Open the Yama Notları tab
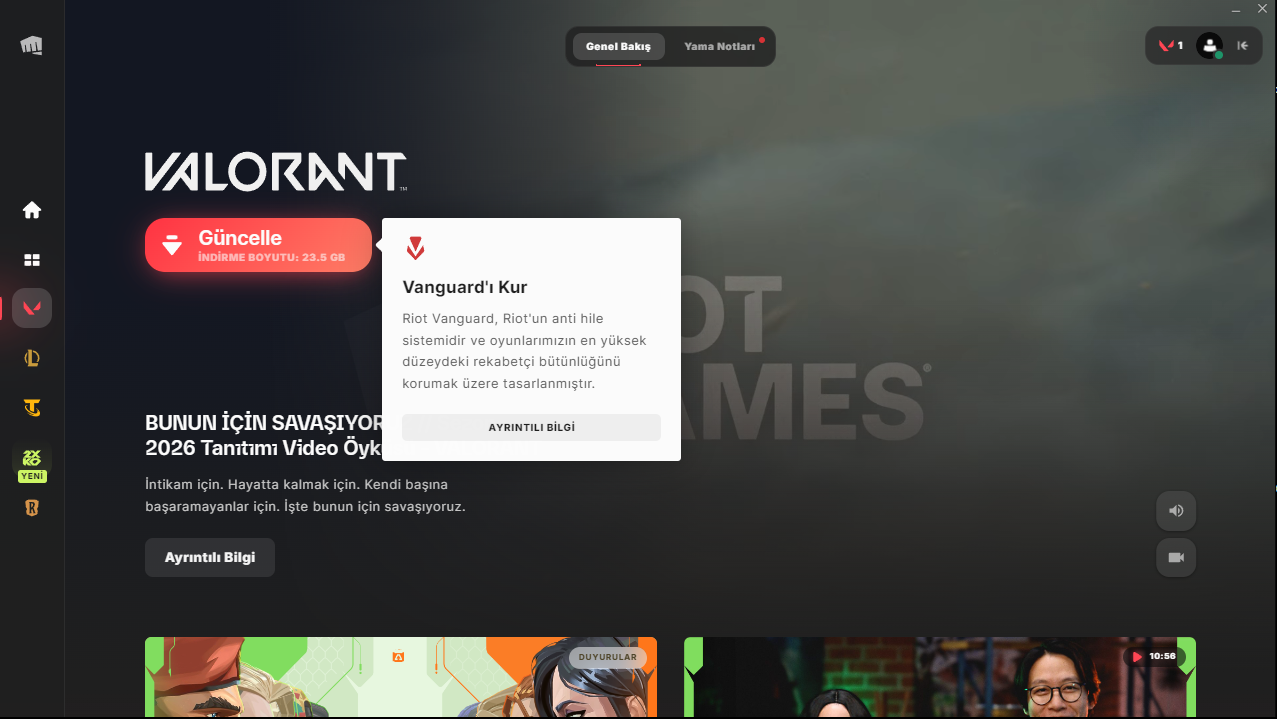The height and width of the screenshot is (719, 1277). coord(719,46)
